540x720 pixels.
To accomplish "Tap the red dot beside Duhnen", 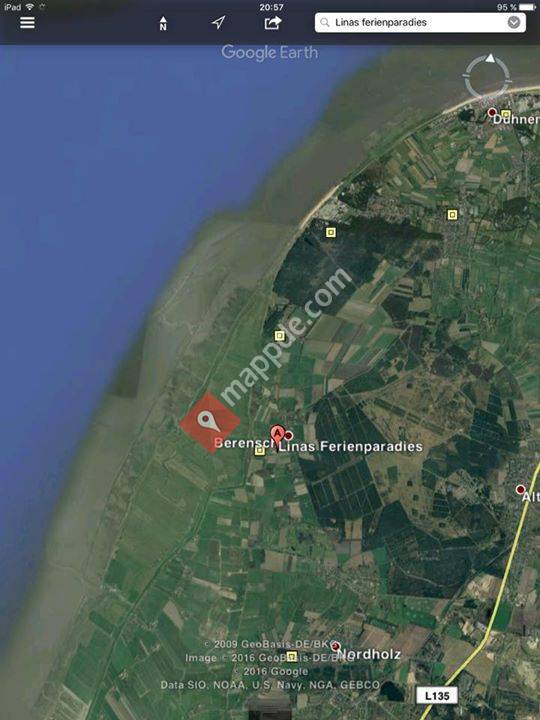I will click(x=492, y=112).
